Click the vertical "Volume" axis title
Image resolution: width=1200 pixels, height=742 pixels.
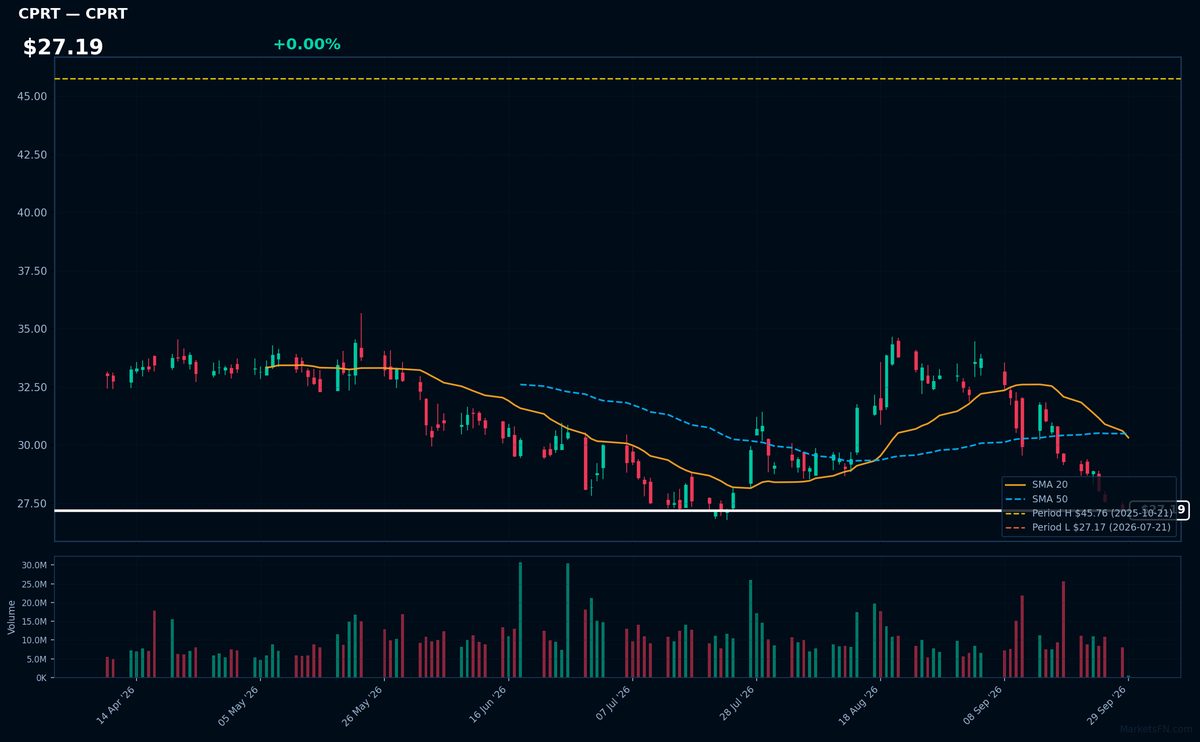(x=12, y=617)
